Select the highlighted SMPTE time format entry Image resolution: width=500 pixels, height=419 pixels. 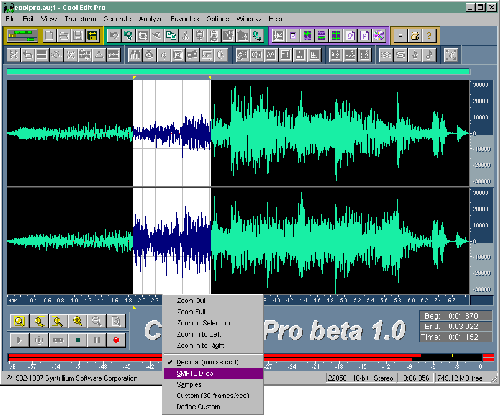pyautogui.click(x=213, y=373)
